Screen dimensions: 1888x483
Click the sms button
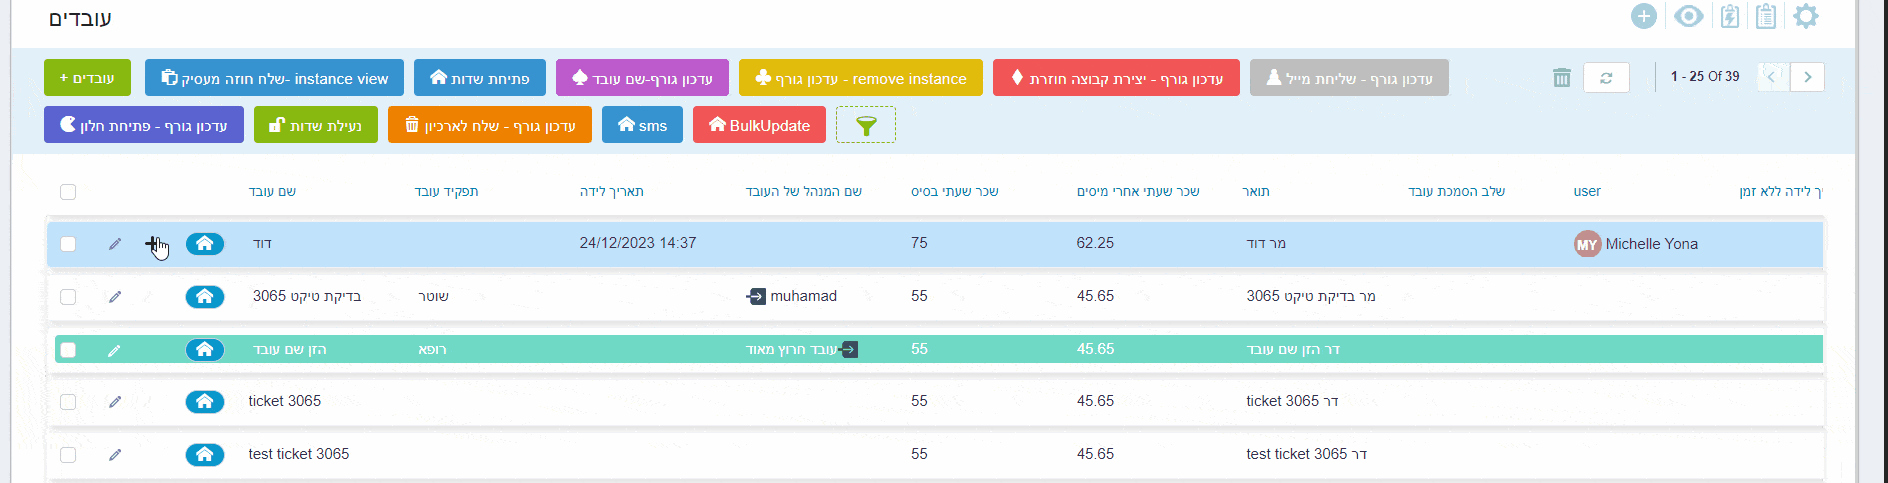coord(642,125)
